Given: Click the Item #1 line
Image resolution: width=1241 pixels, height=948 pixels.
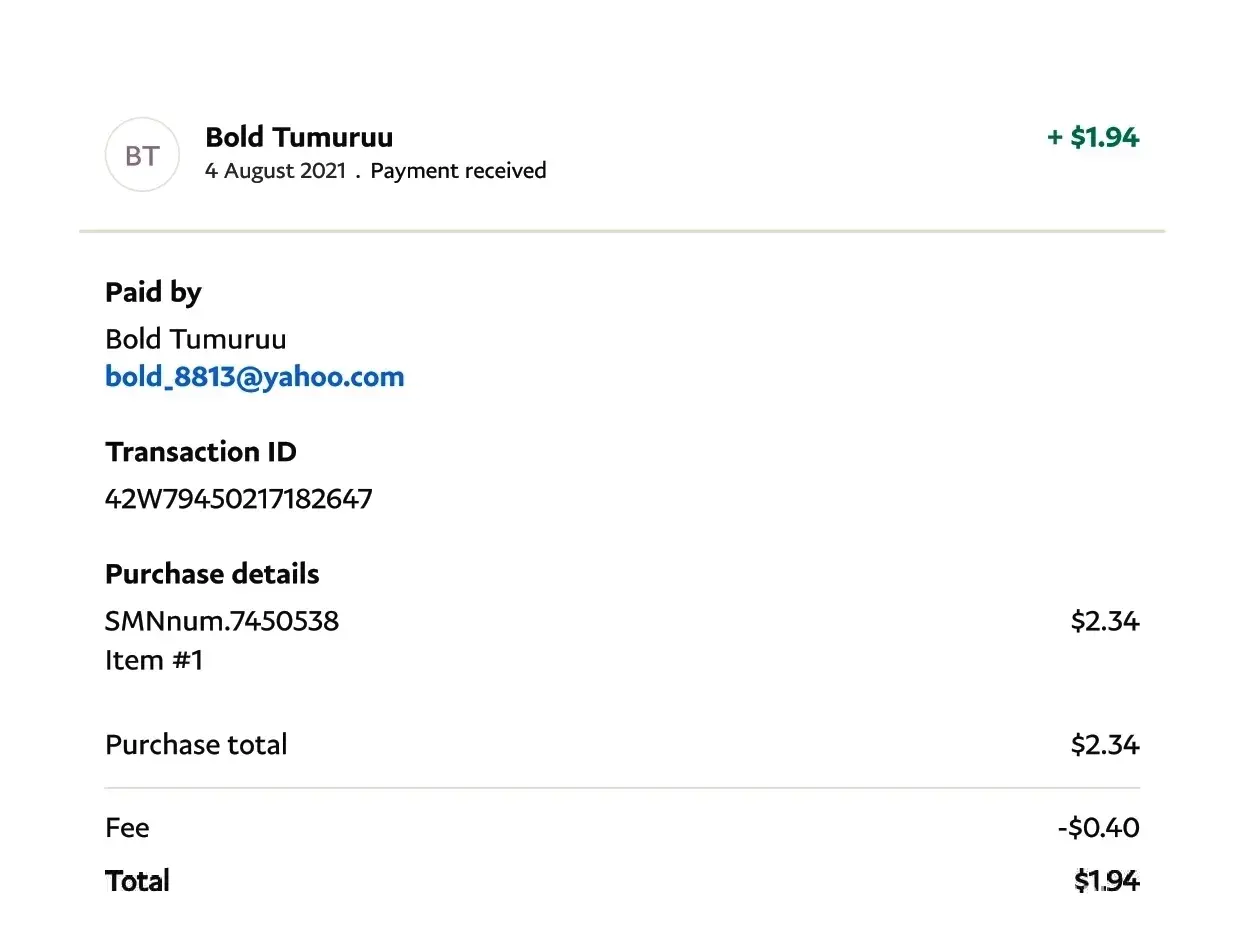Looking at the screenshot, I should click(x=154, y=660).
